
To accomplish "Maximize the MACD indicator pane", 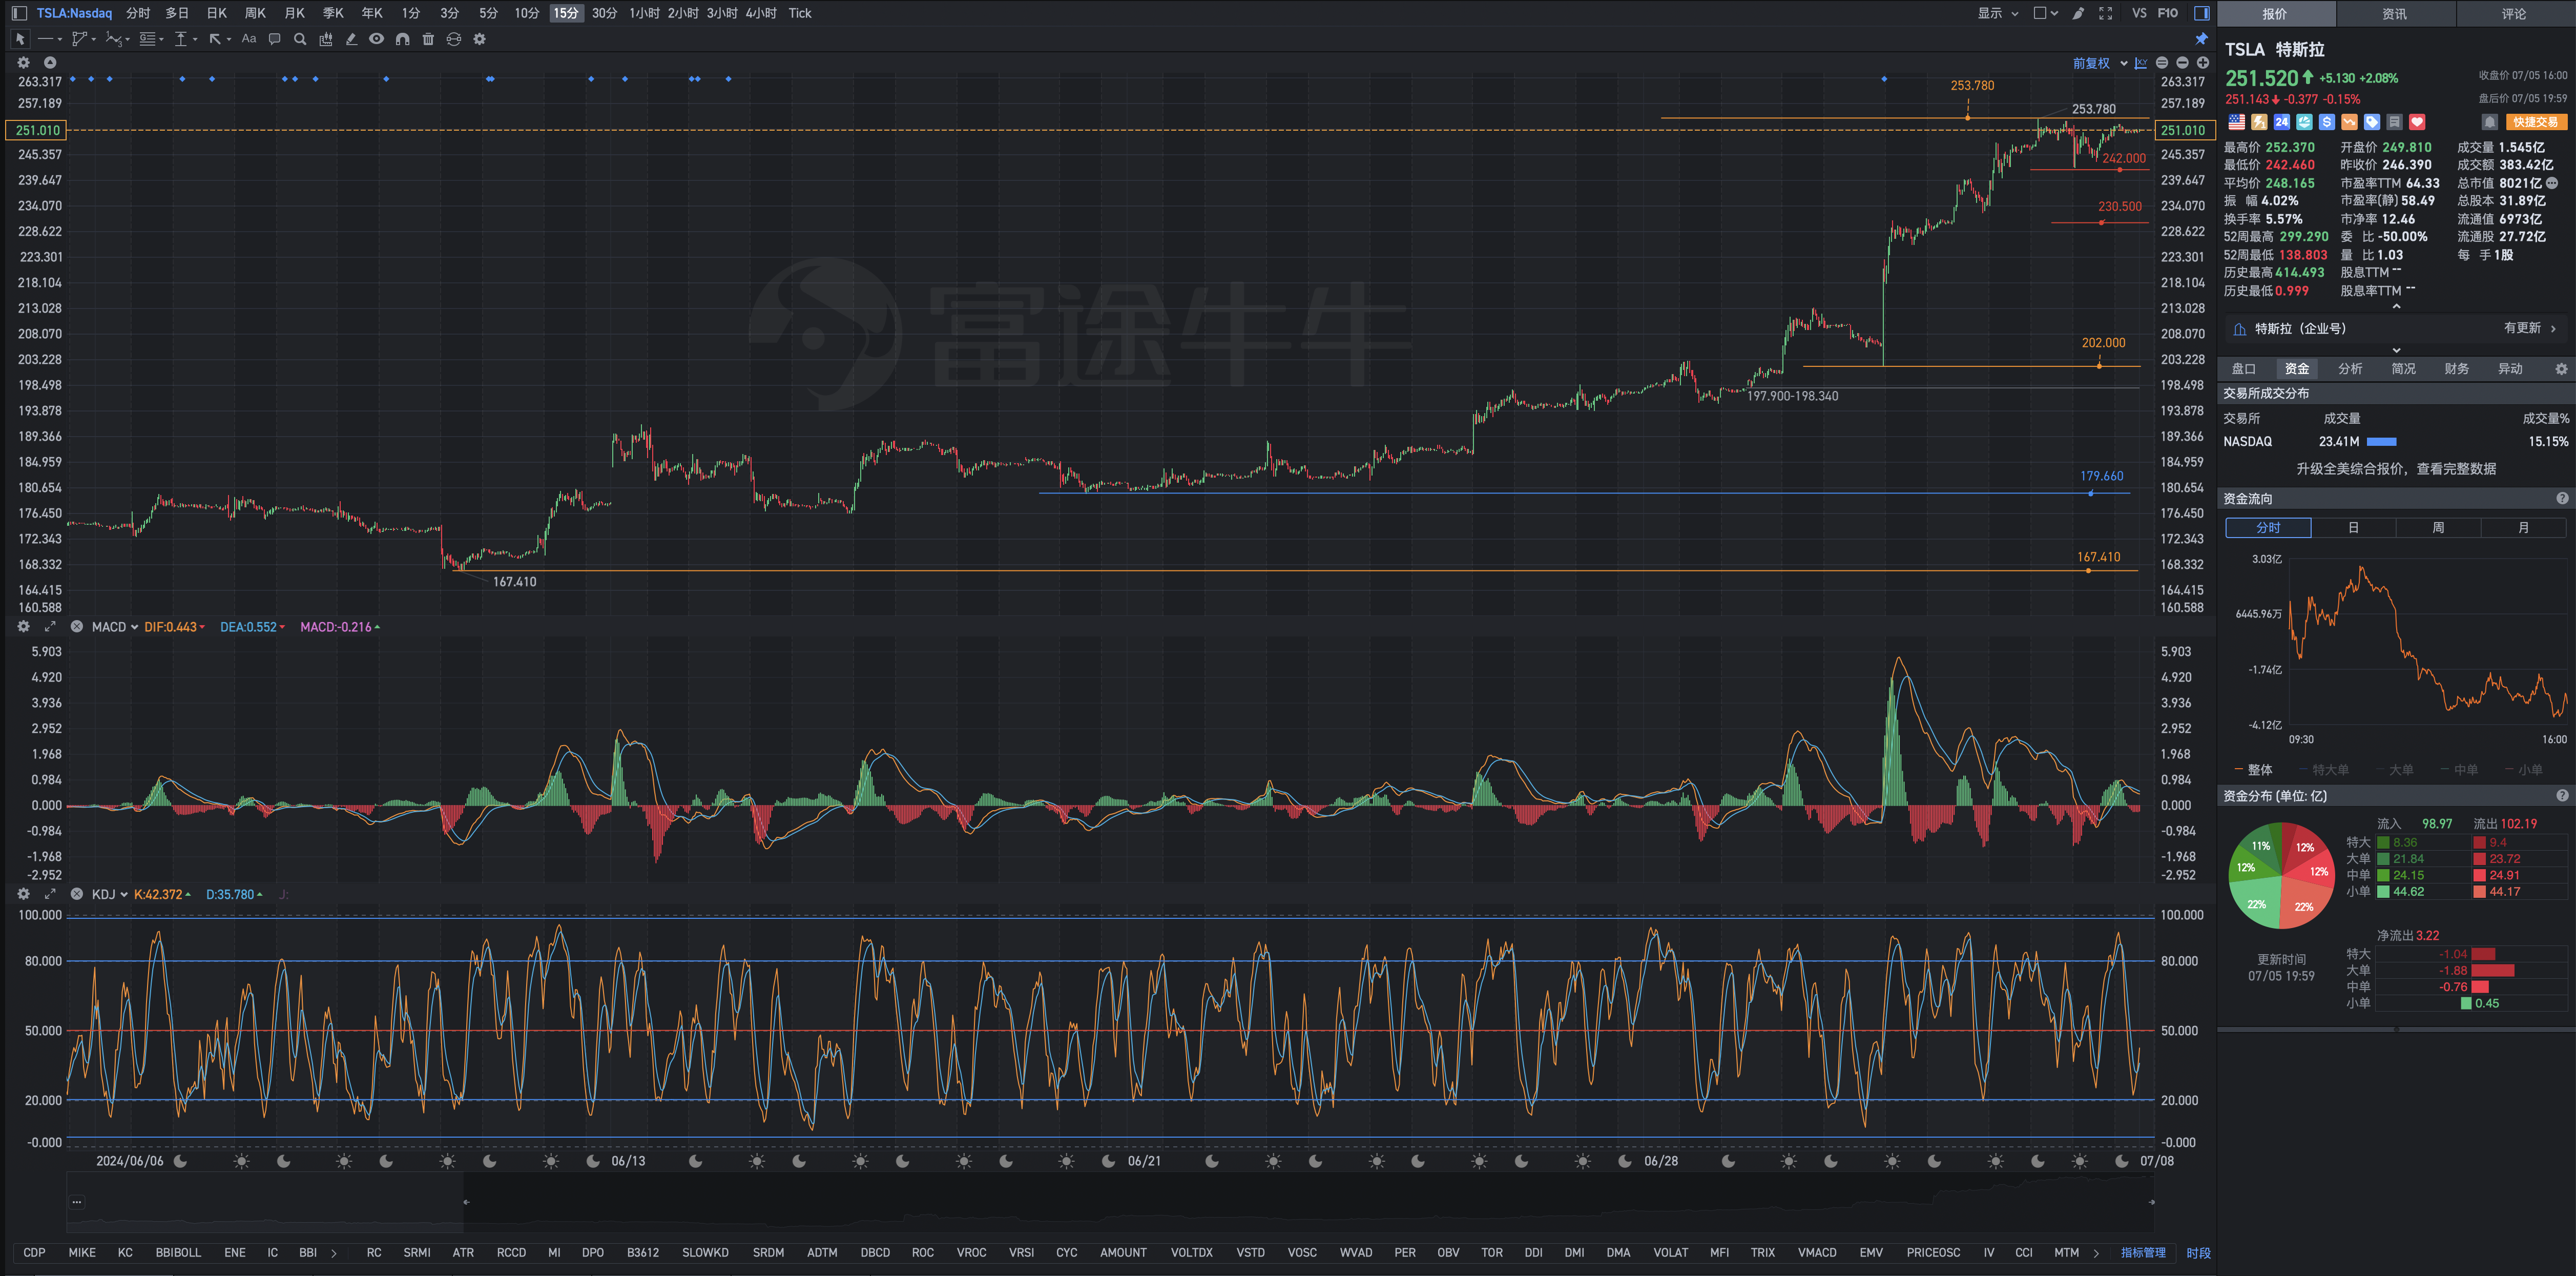I will [50, 627].
